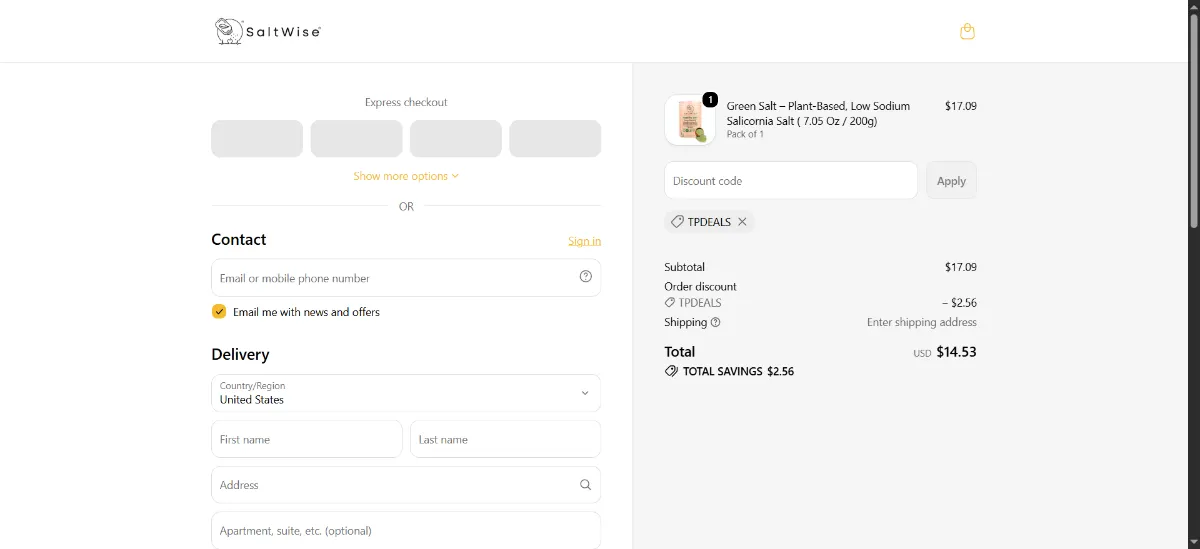Click the third express checkout placeholder button
The width and height of the screenshot is (1200, 549).
tap(456, 139)
